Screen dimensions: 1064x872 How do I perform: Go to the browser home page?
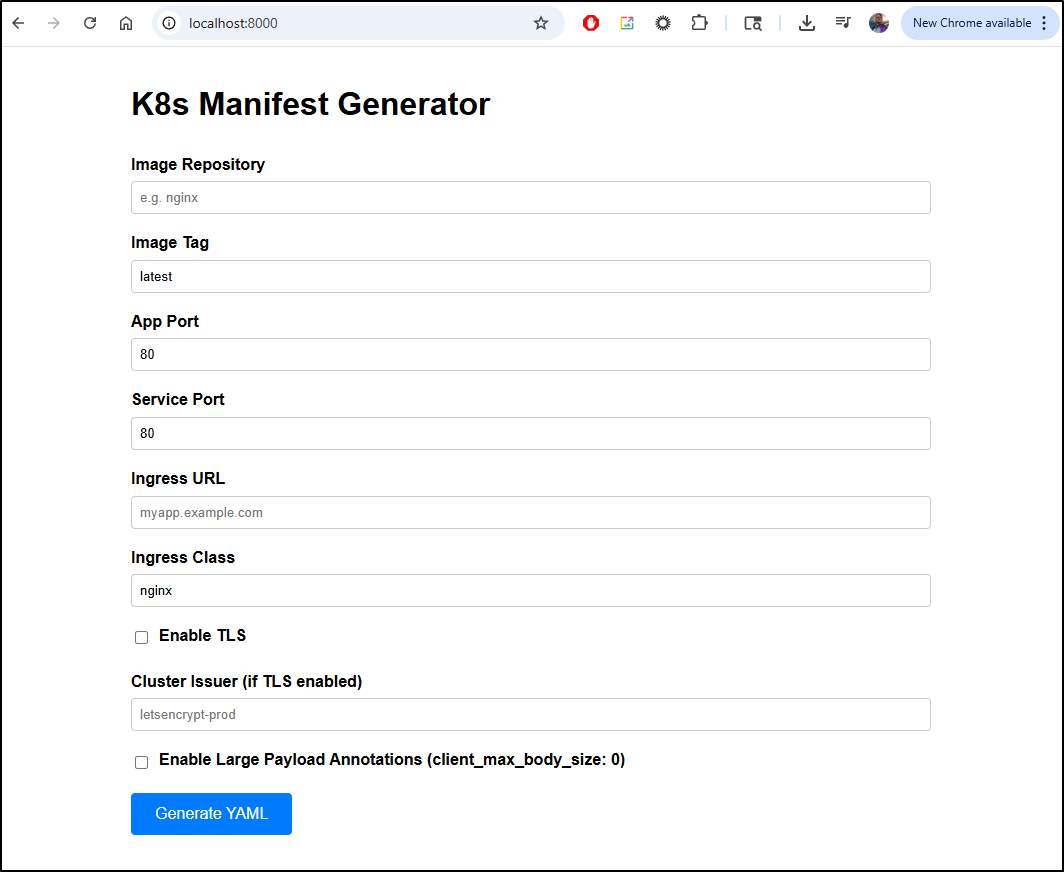pos(126,23)
